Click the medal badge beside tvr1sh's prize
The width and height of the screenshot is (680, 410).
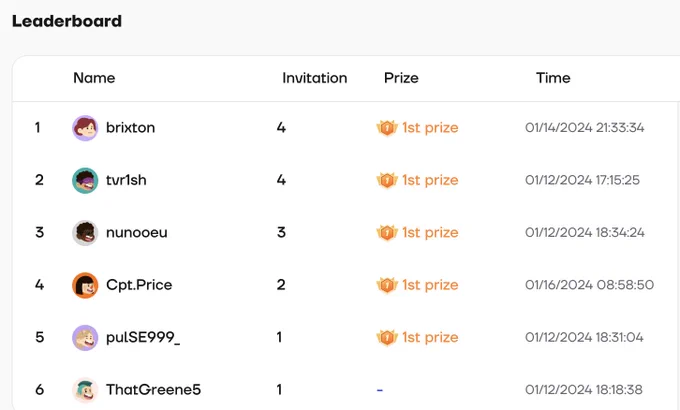pyautogui.click(x=387, y=180)
